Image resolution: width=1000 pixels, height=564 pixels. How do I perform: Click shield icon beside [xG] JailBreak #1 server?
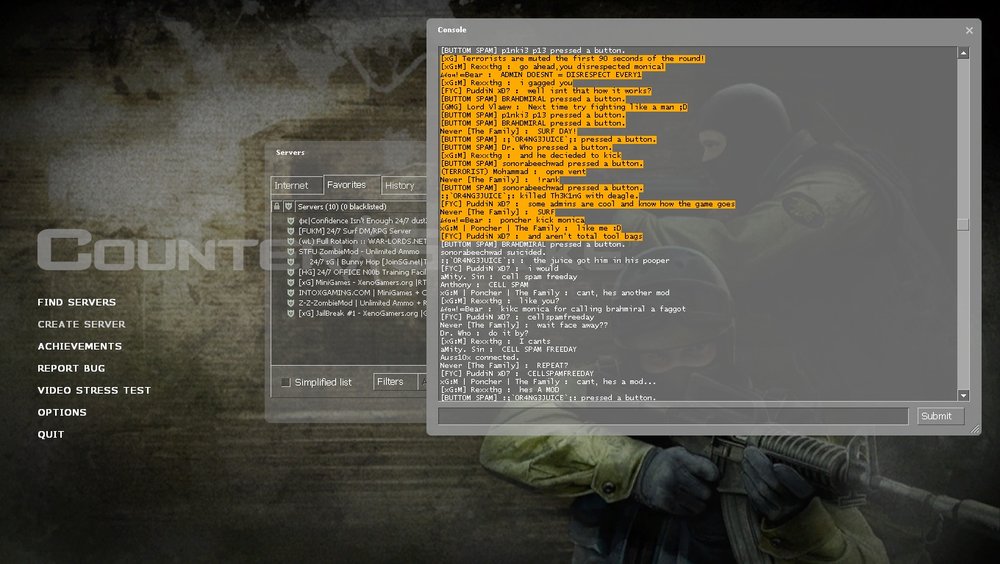(291, 313)
